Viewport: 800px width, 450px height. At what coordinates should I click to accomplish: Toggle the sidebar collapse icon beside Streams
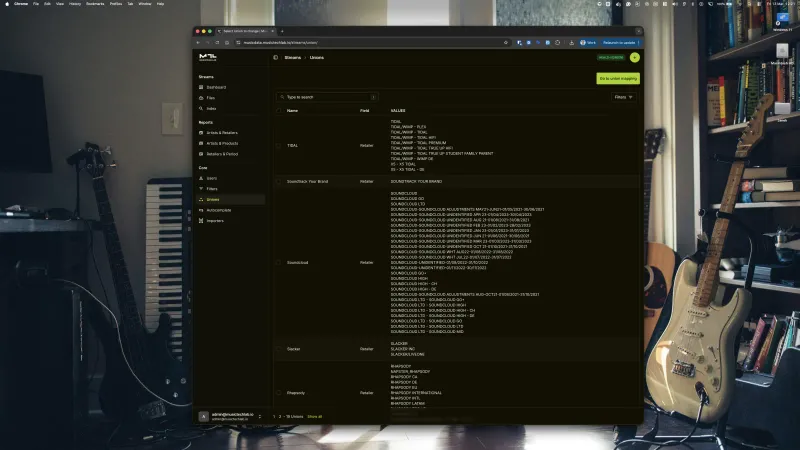click(276, 58)
